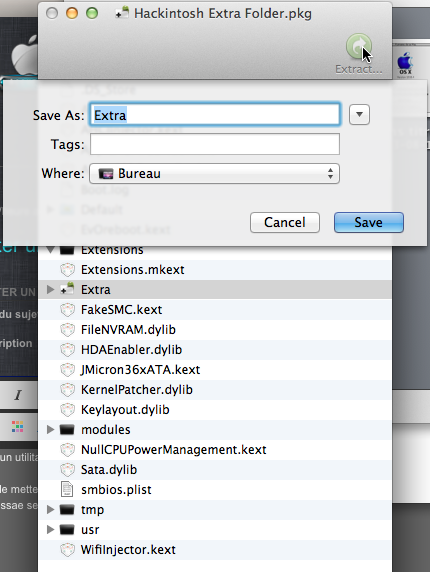Screen dimensions: 430x572
Task: Select the FileNVRAM.dylib row
Action: 215,330
